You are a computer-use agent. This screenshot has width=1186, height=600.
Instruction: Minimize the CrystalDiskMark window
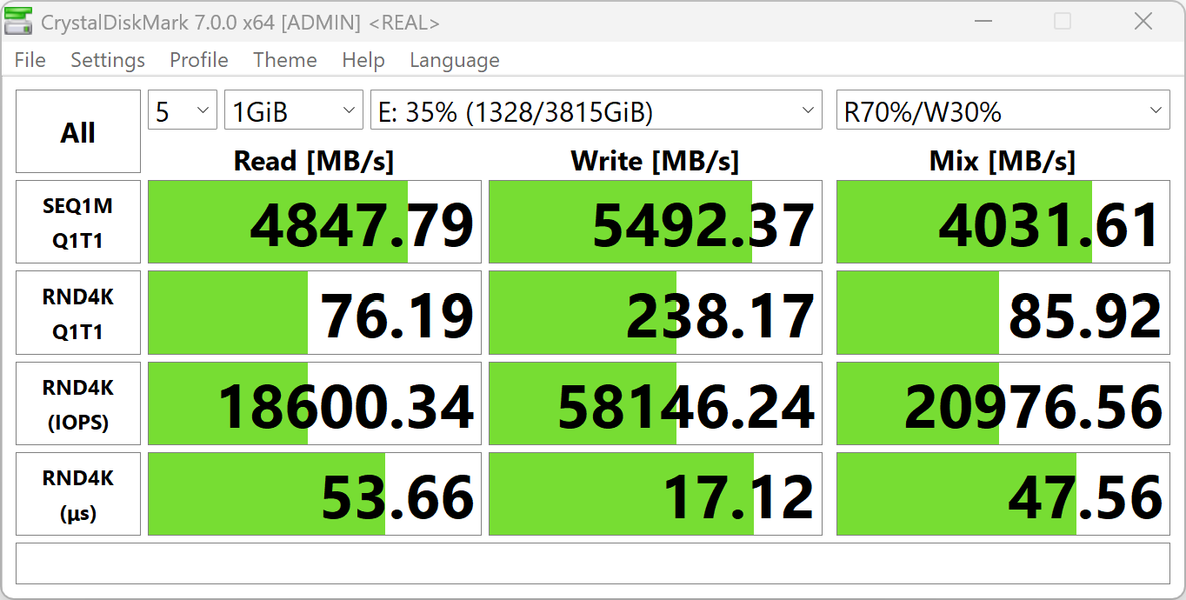pos(983,21)
